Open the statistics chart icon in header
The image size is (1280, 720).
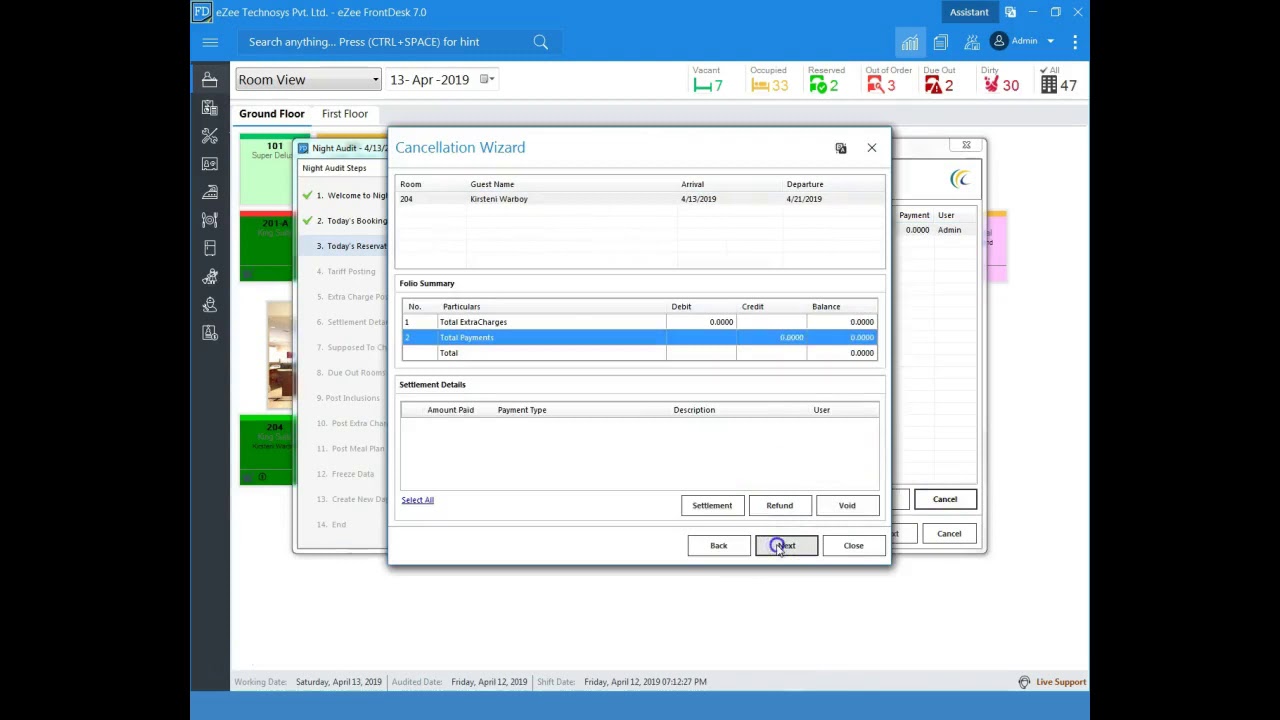coord(910,42)
